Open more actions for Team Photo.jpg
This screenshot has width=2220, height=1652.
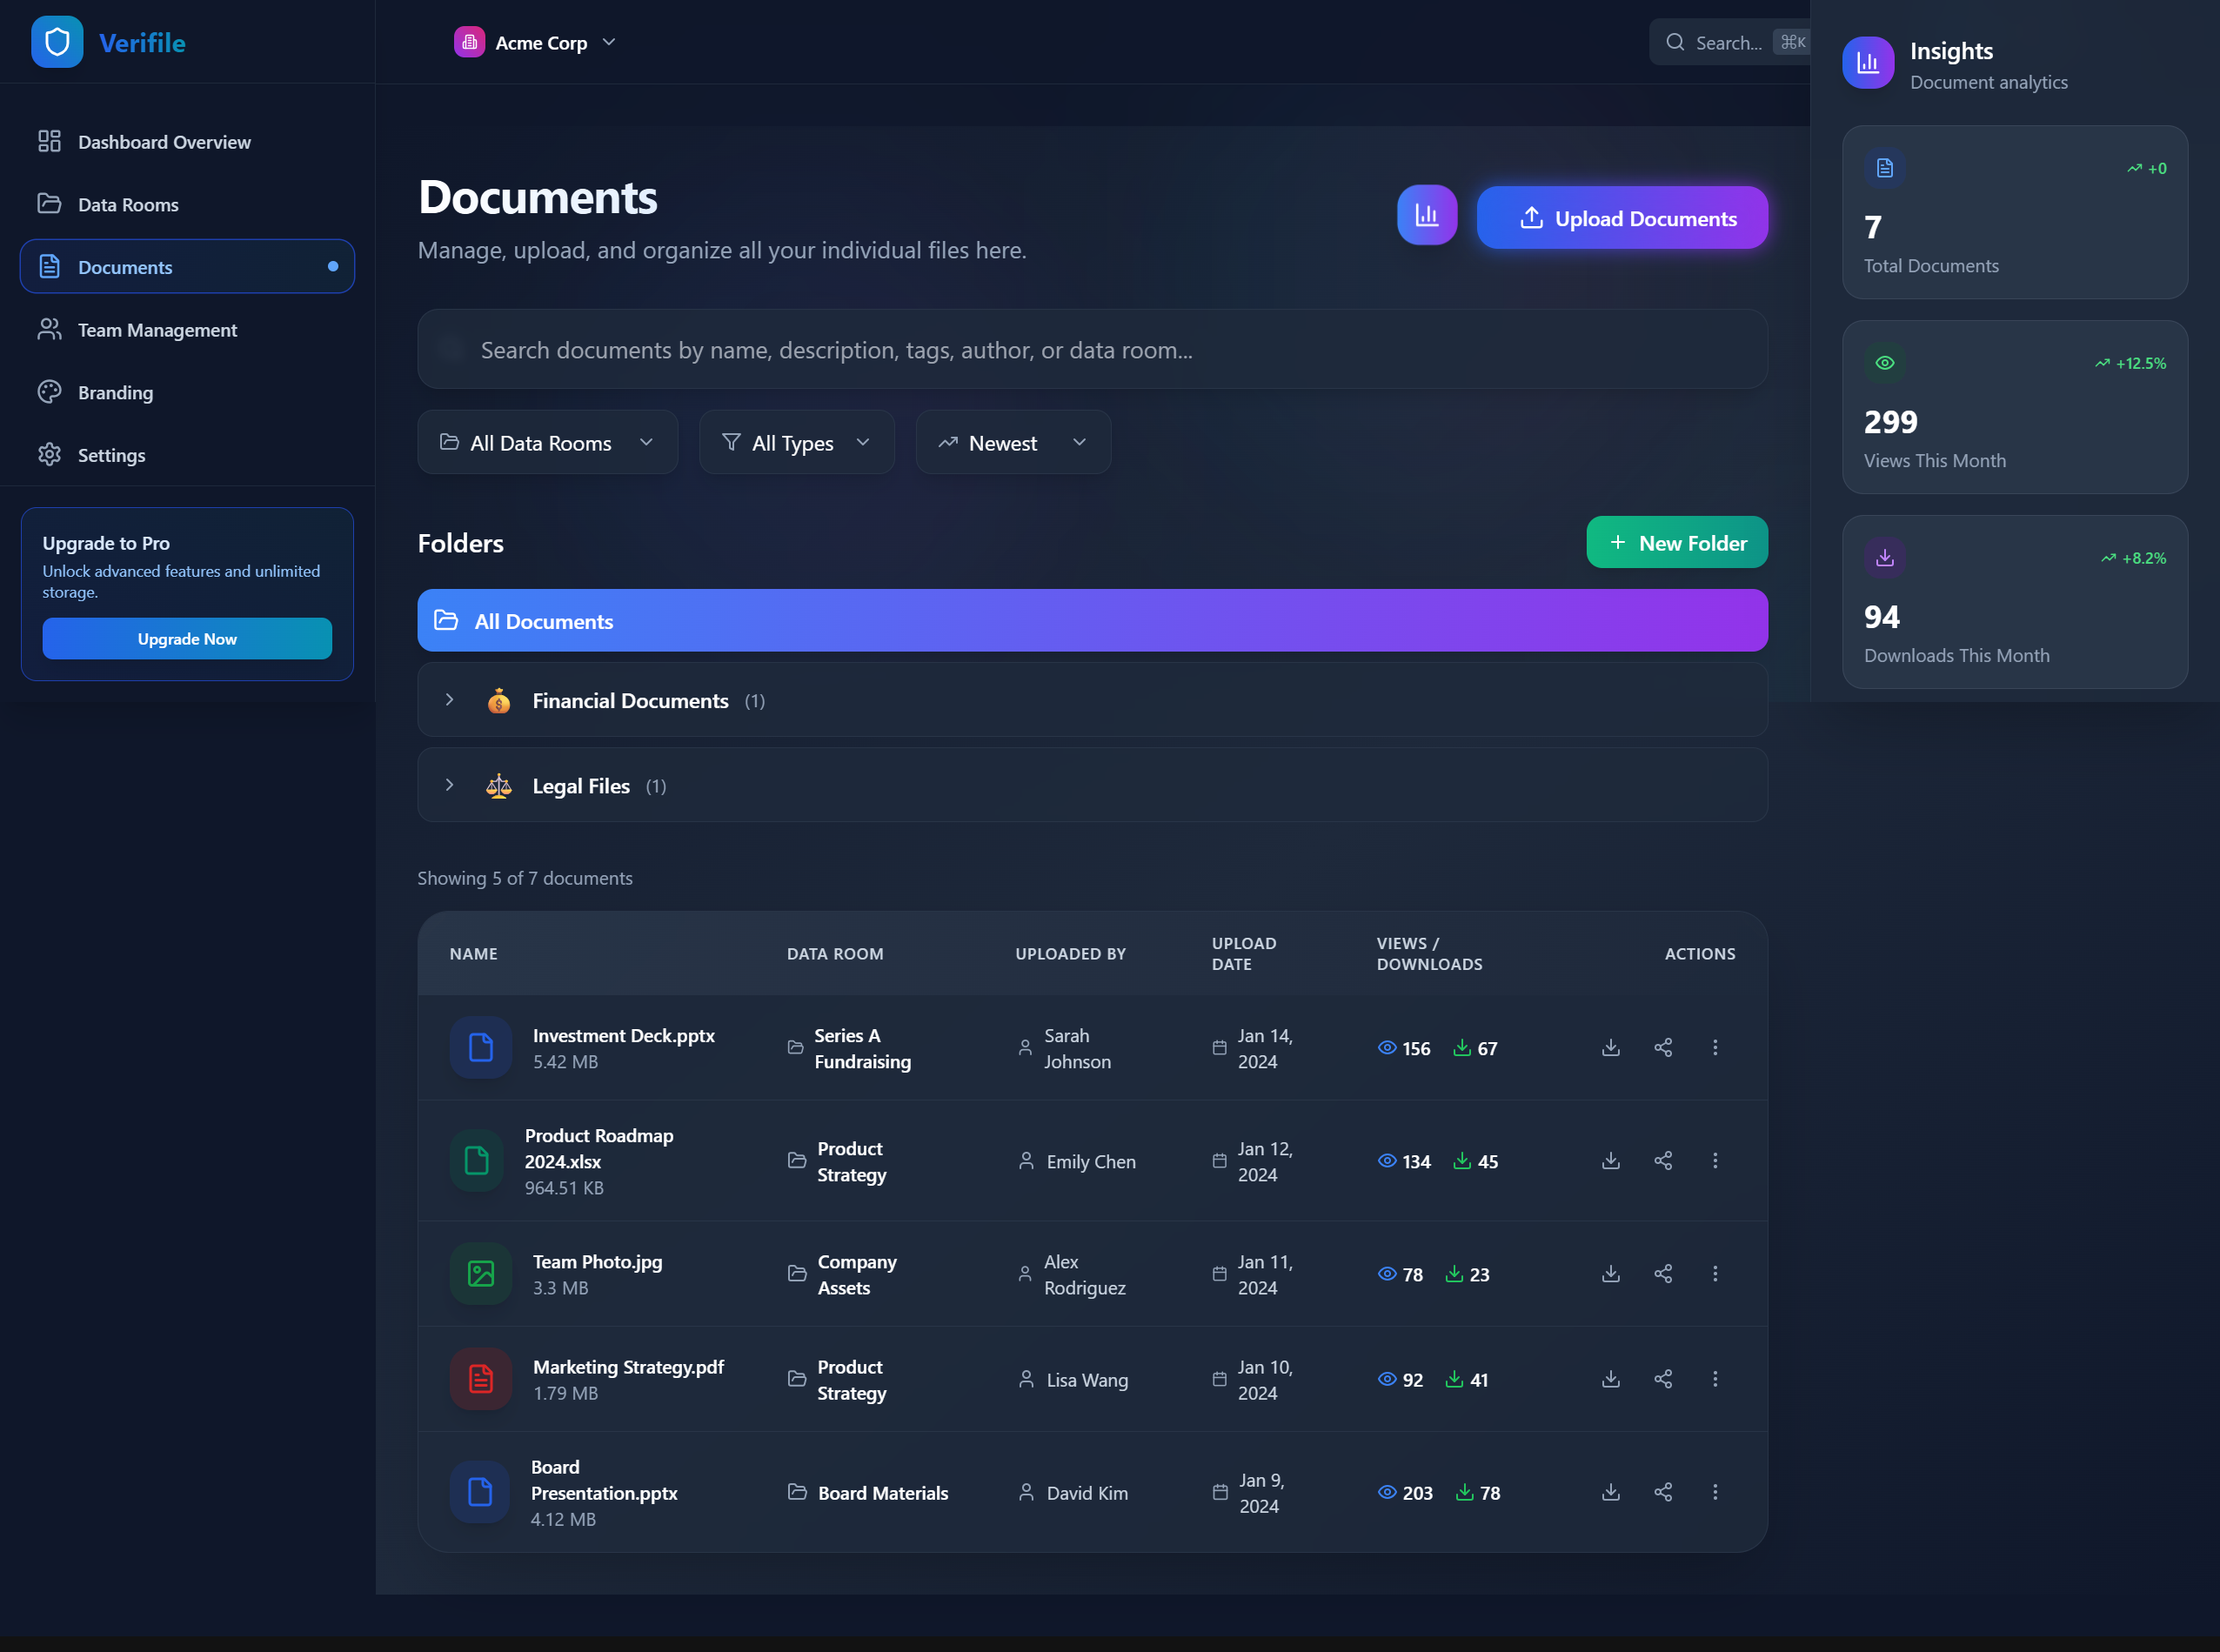[1714, 1273]
